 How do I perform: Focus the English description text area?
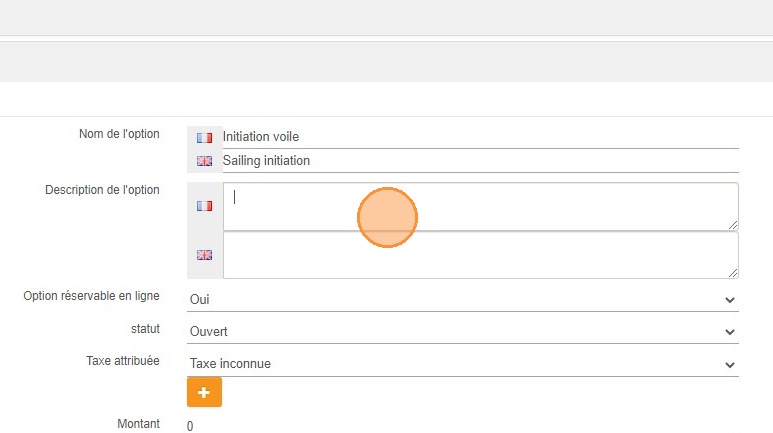[x=481, y=255]
